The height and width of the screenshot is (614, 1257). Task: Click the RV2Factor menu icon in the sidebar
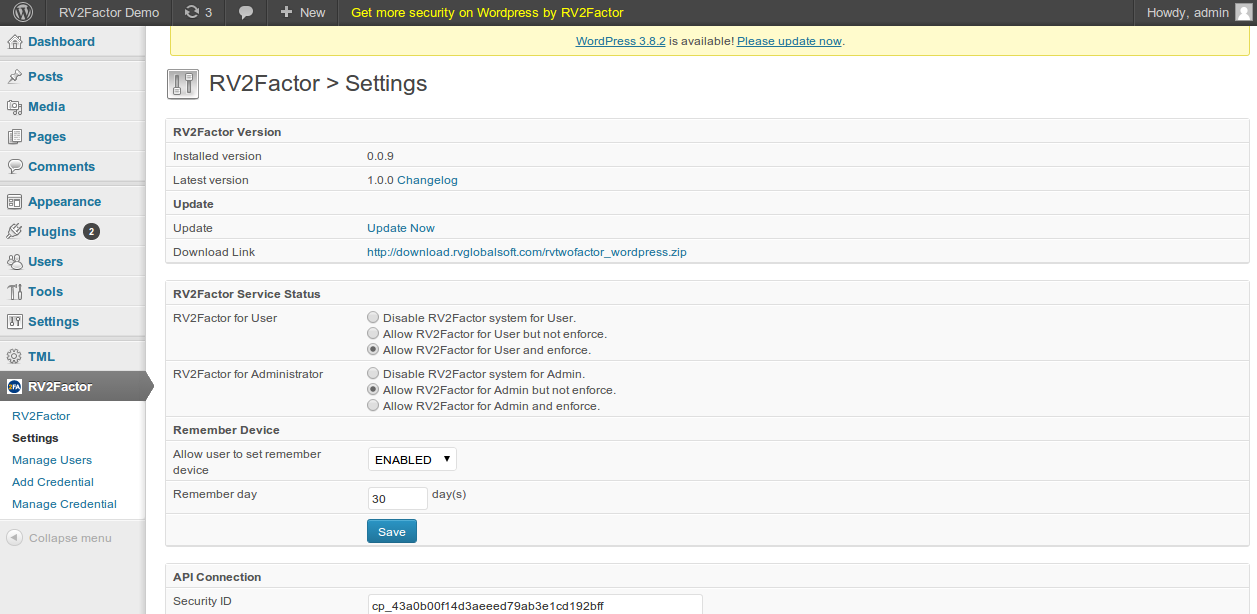(x=15, y=387)
